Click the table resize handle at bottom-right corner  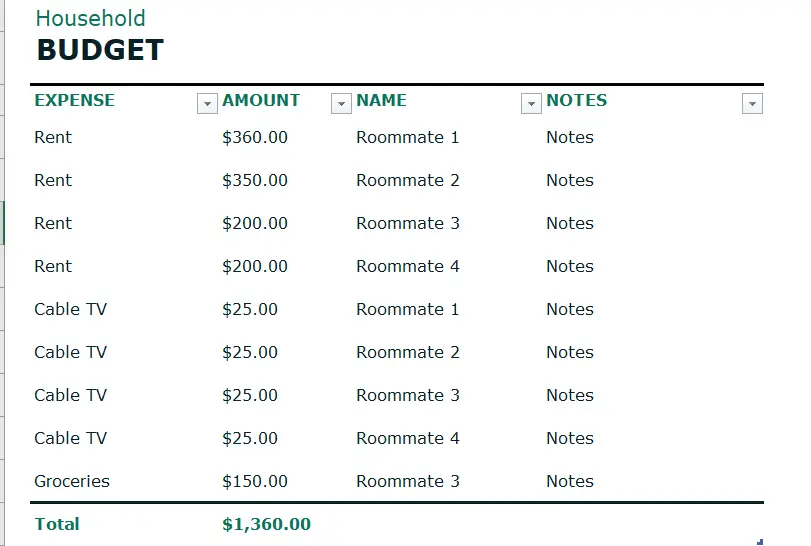tap(760, 542)
